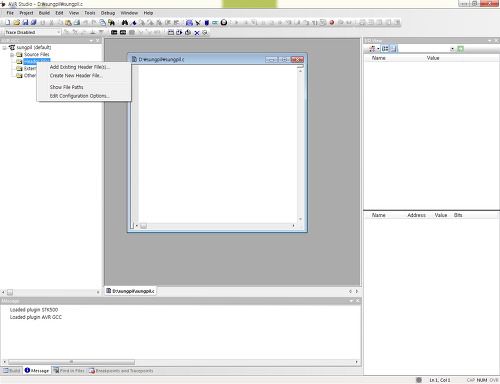Collapse the sungpil (default) project node
This screenshot has height=384, width=500.
pos(4,48)
